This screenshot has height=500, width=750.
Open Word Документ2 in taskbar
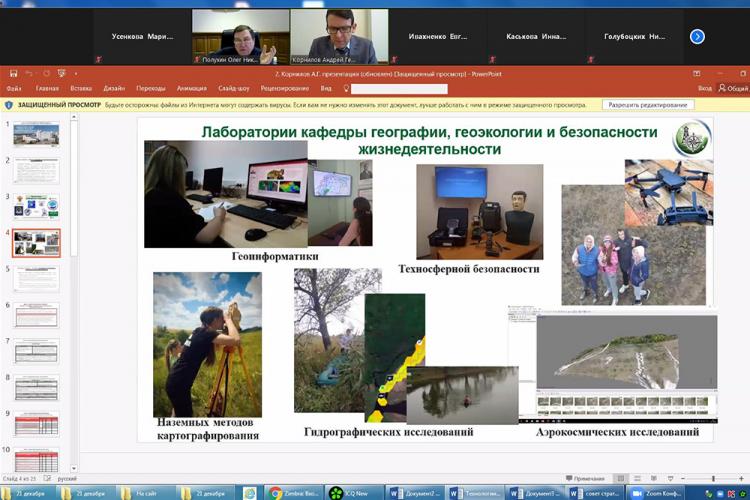(x=414, y=493)
